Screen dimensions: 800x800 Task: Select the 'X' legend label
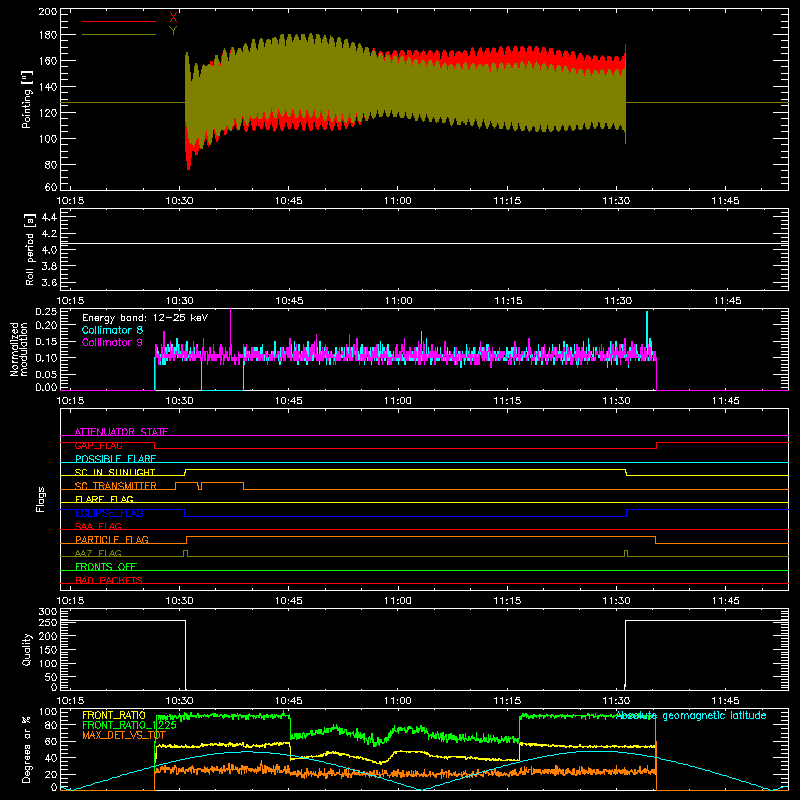173,18
